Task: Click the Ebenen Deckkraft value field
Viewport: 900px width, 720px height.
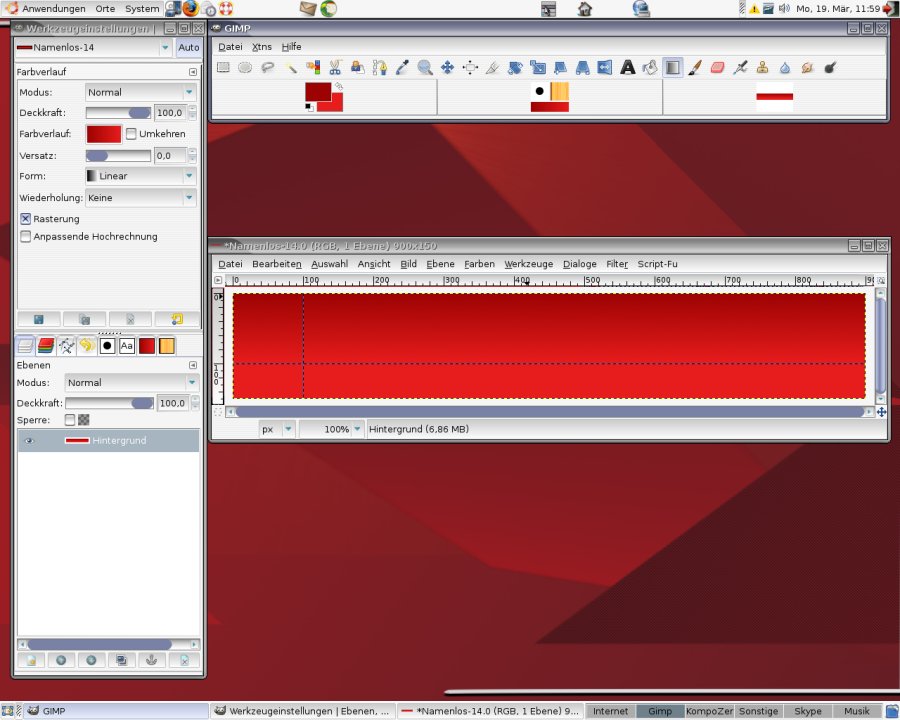Action: (x=172, y=403)
